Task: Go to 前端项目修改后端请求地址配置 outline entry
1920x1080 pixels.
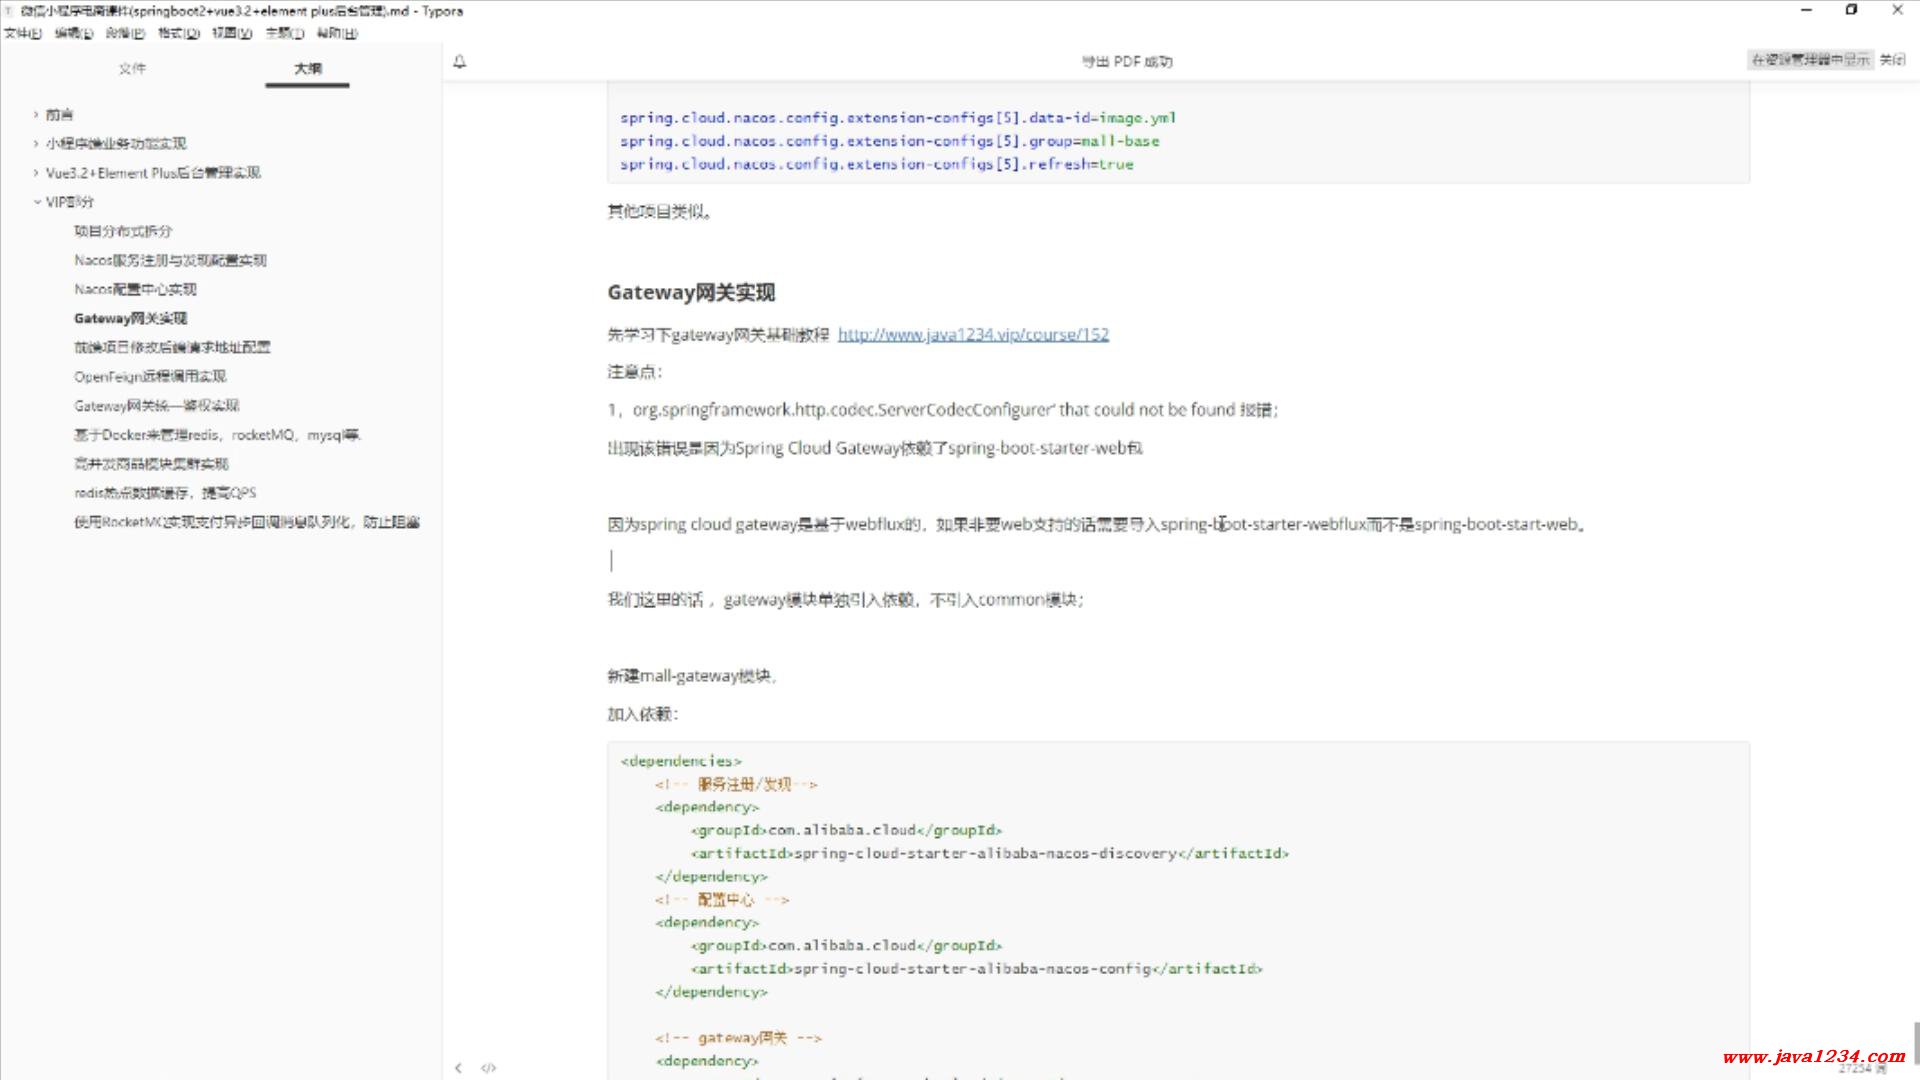Action: coord(172,347)
